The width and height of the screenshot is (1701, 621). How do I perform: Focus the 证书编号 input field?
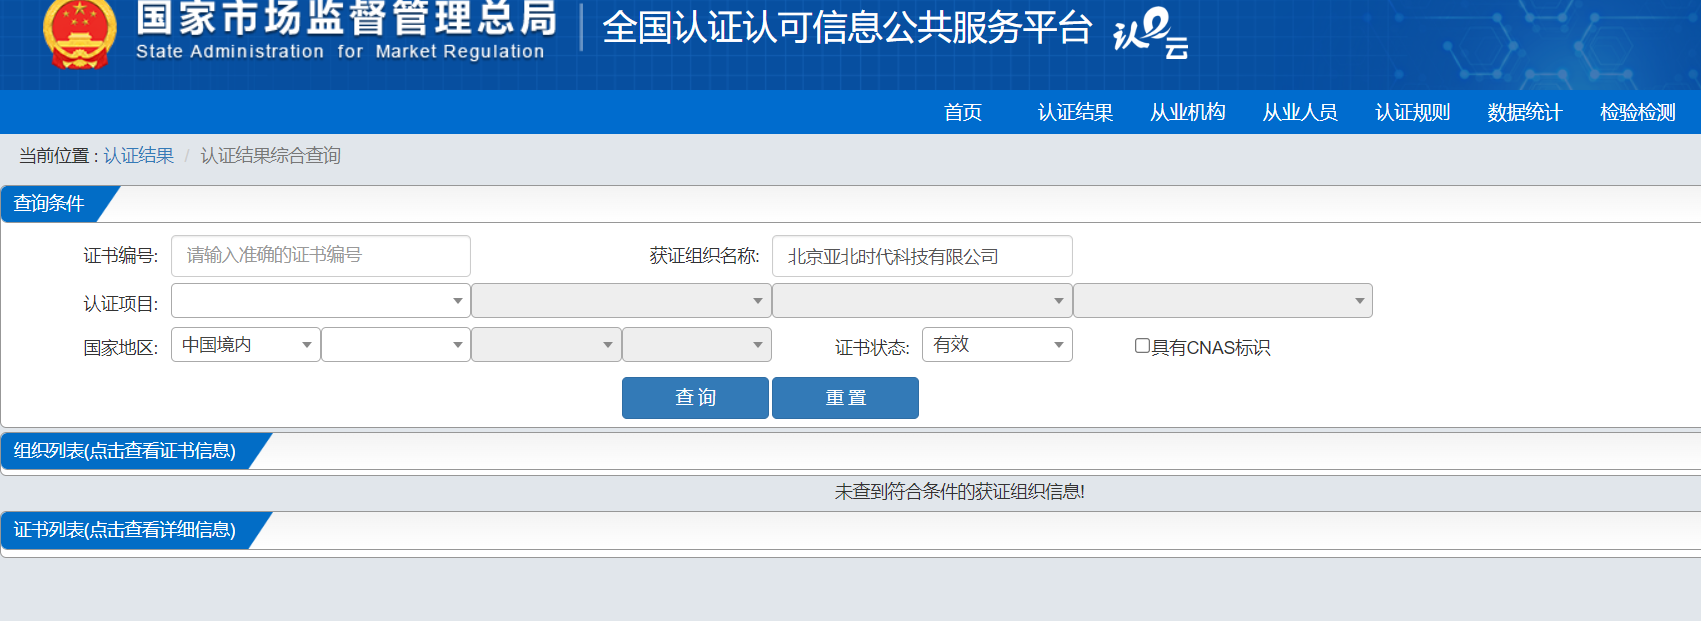321,256
